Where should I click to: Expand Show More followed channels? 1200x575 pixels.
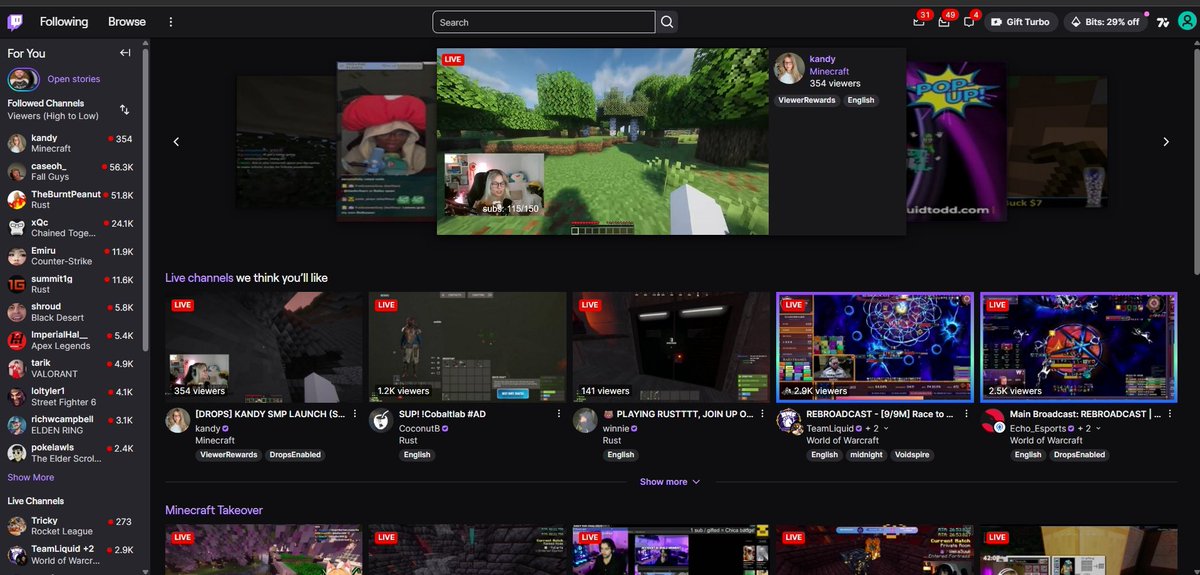point(31,478)
